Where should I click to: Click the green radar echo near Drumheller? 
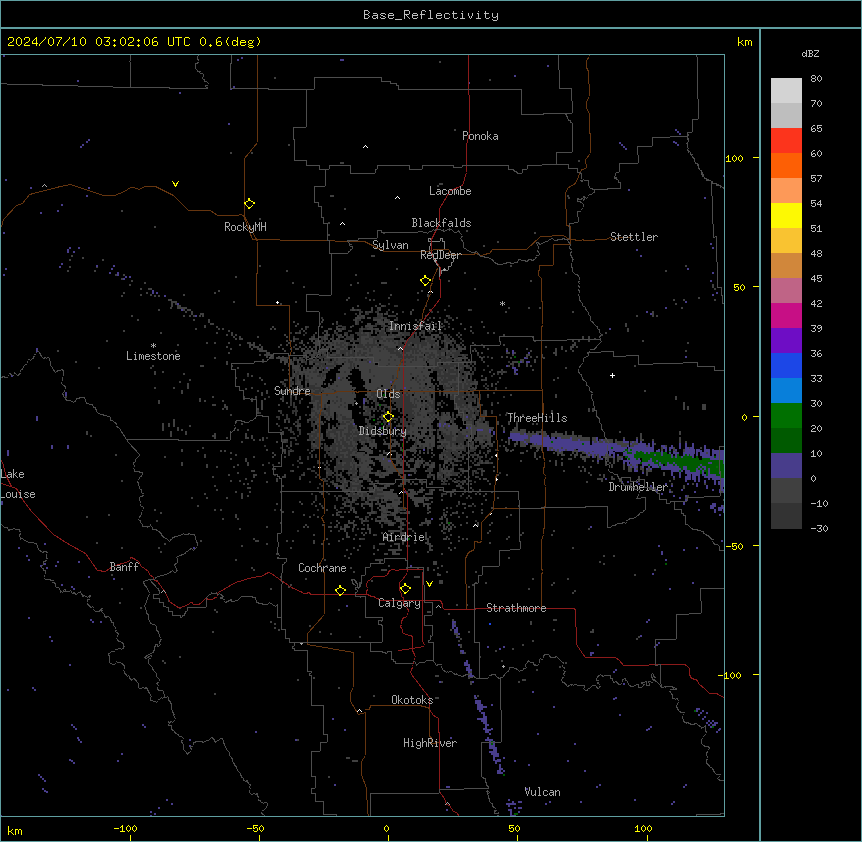point(679,461)
